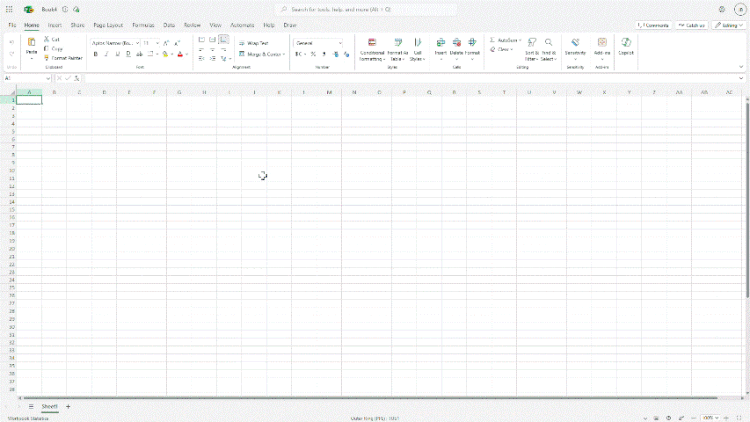Toggle bottom align button

223,40
